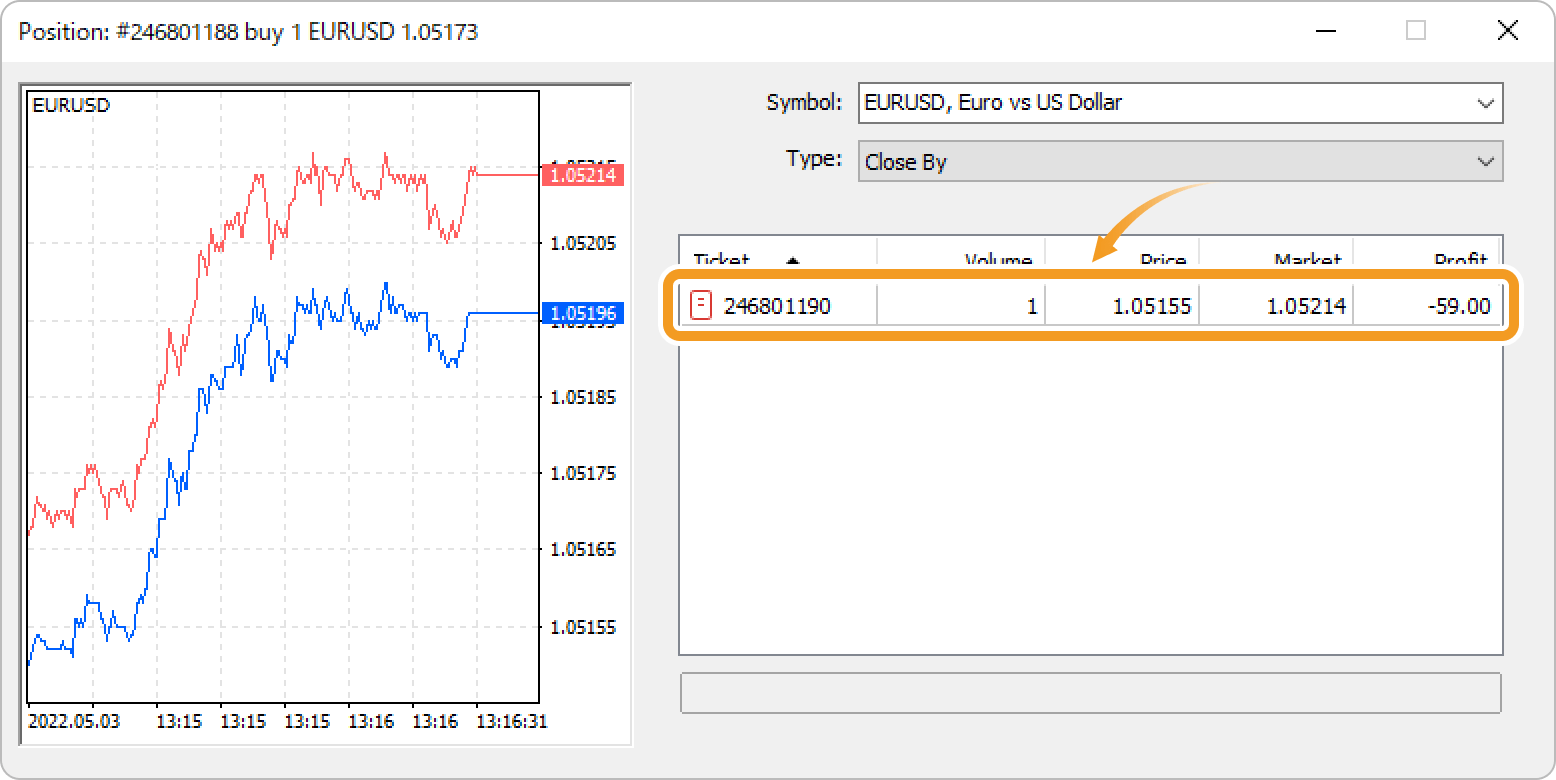Open the Symbol dropdown arrow
The width and height of the screenshot is (1556, 780).
(1485, 103)
